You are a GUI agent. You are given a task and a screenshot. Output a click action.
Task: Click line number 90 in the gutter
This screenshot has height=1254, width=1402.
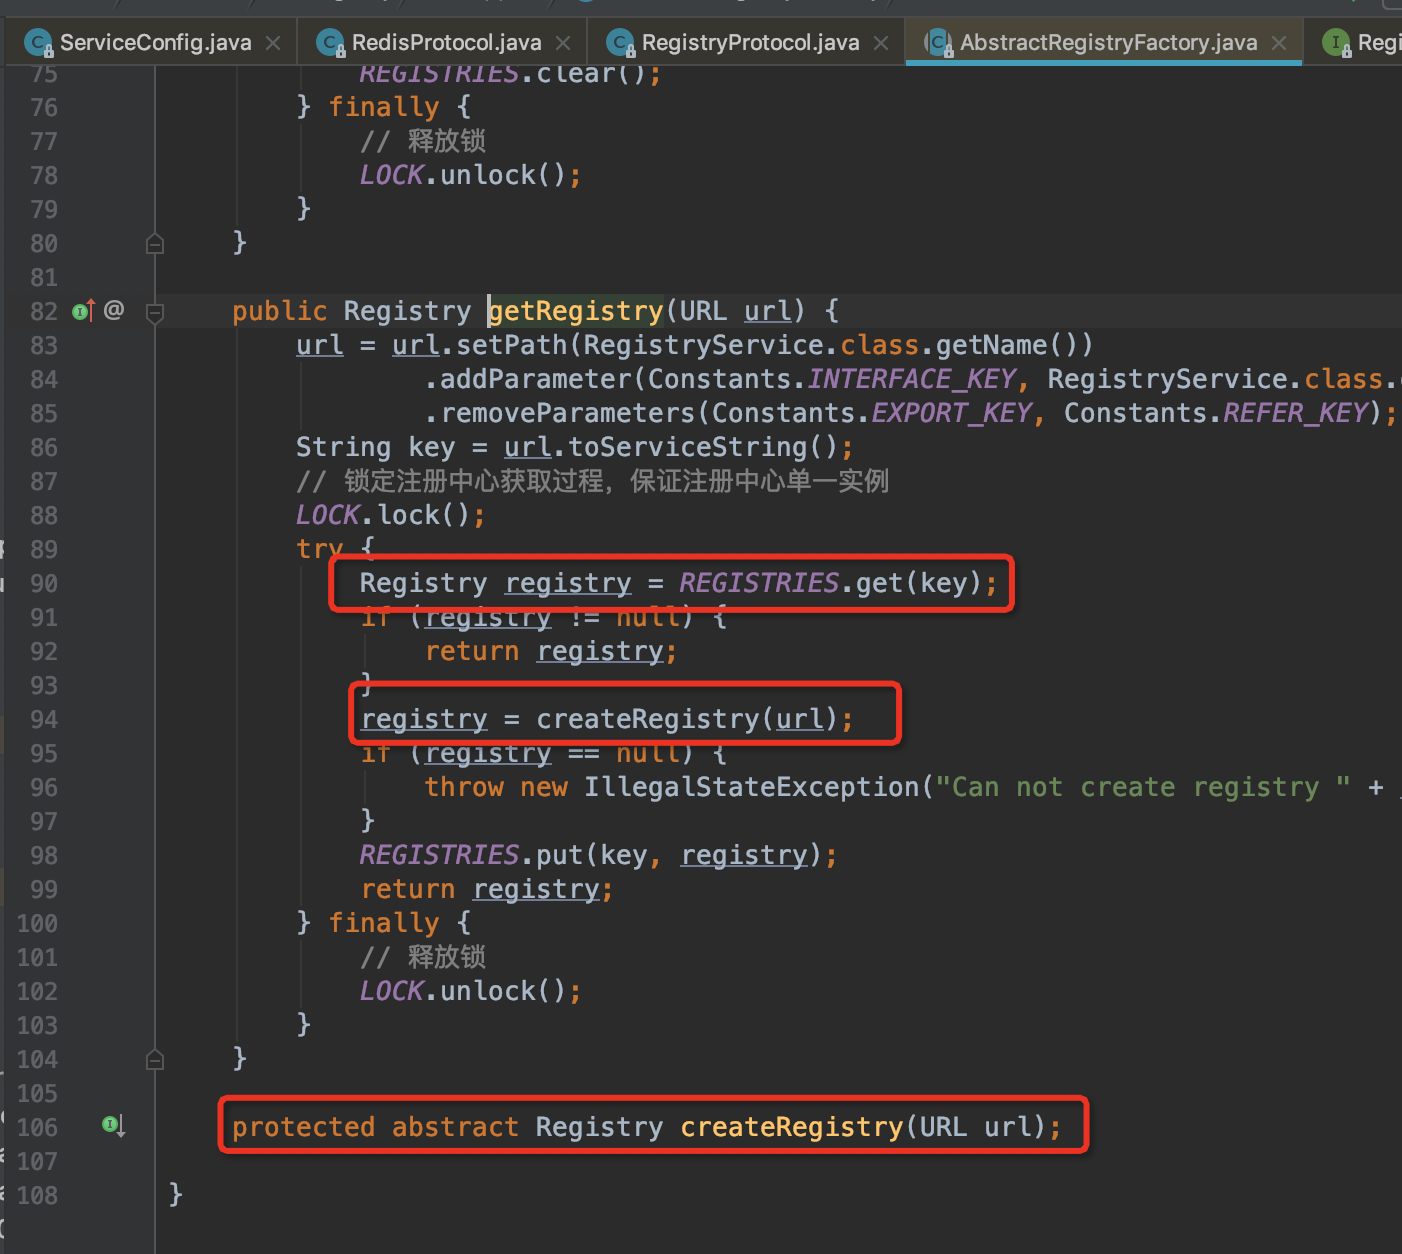[44, 583]
